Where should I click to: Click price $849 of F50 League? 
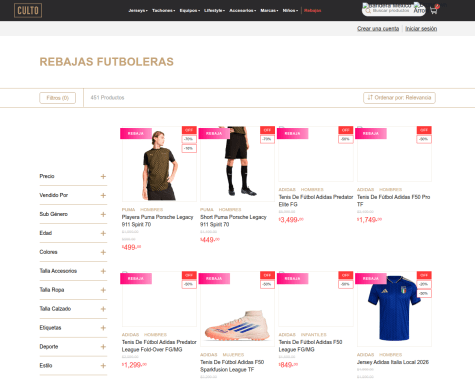coord(288,365)
